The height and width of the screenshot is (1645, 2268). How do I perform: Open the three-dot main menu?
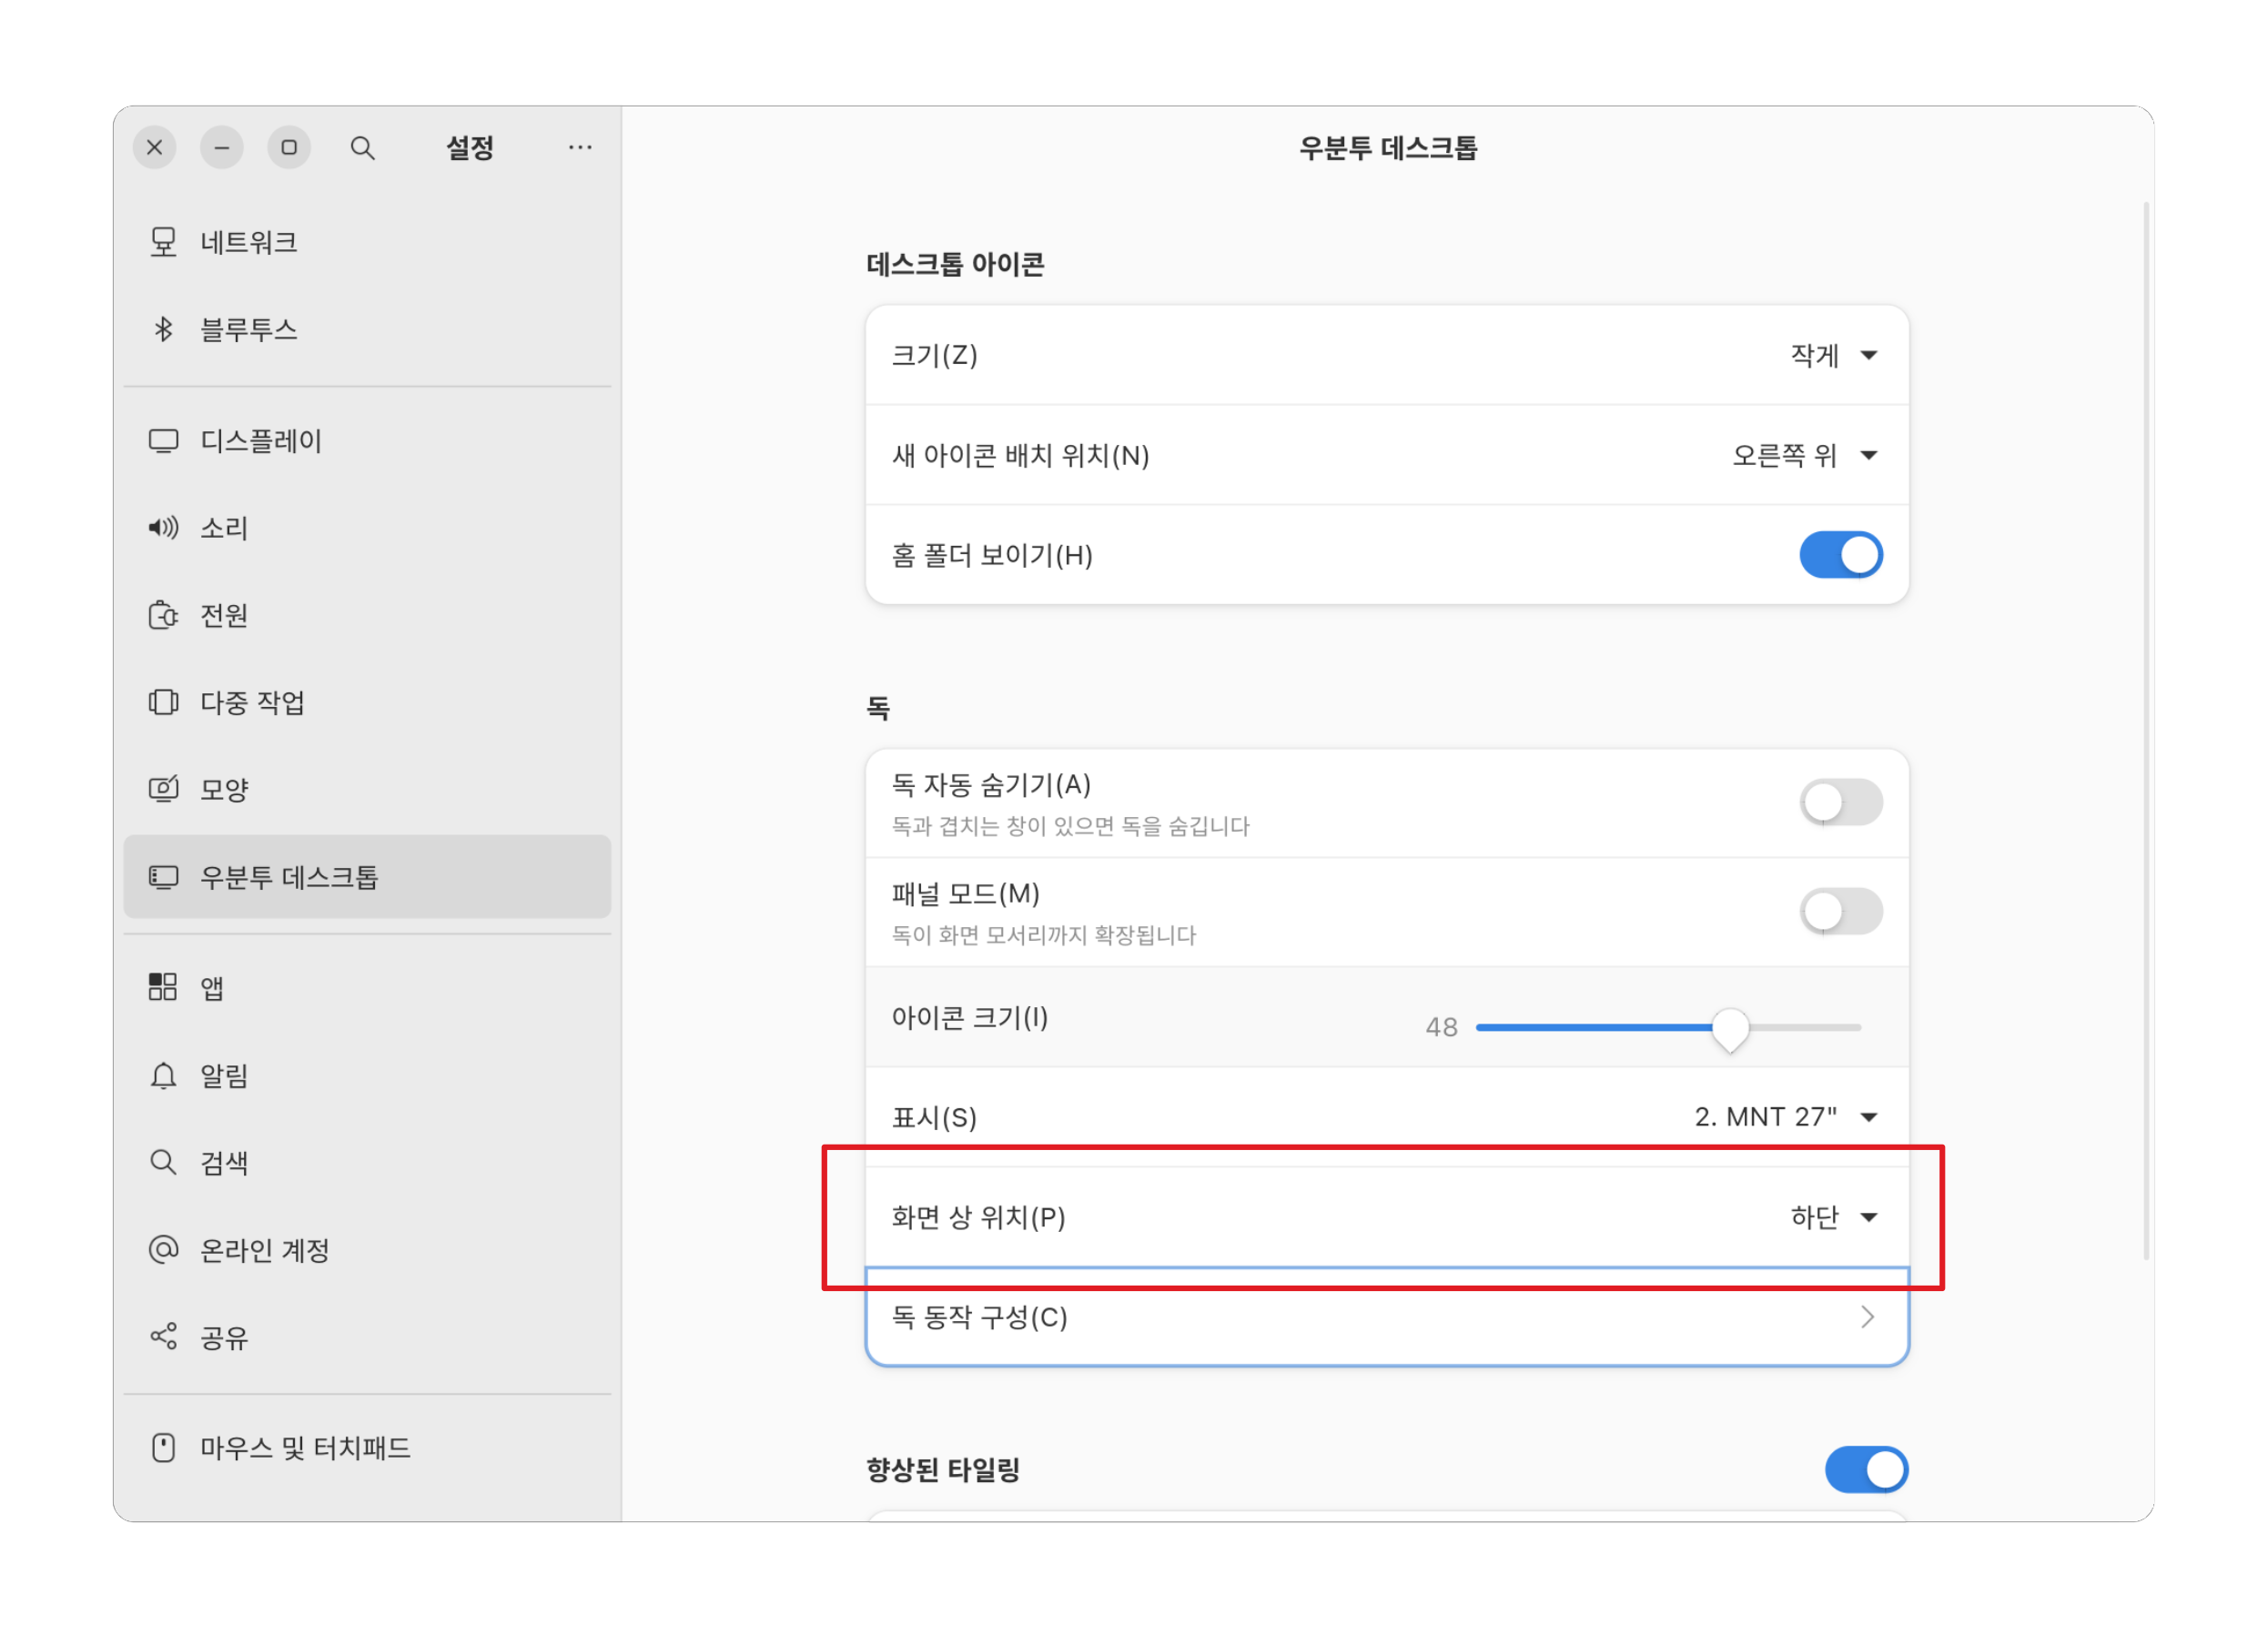coord(580,148)
